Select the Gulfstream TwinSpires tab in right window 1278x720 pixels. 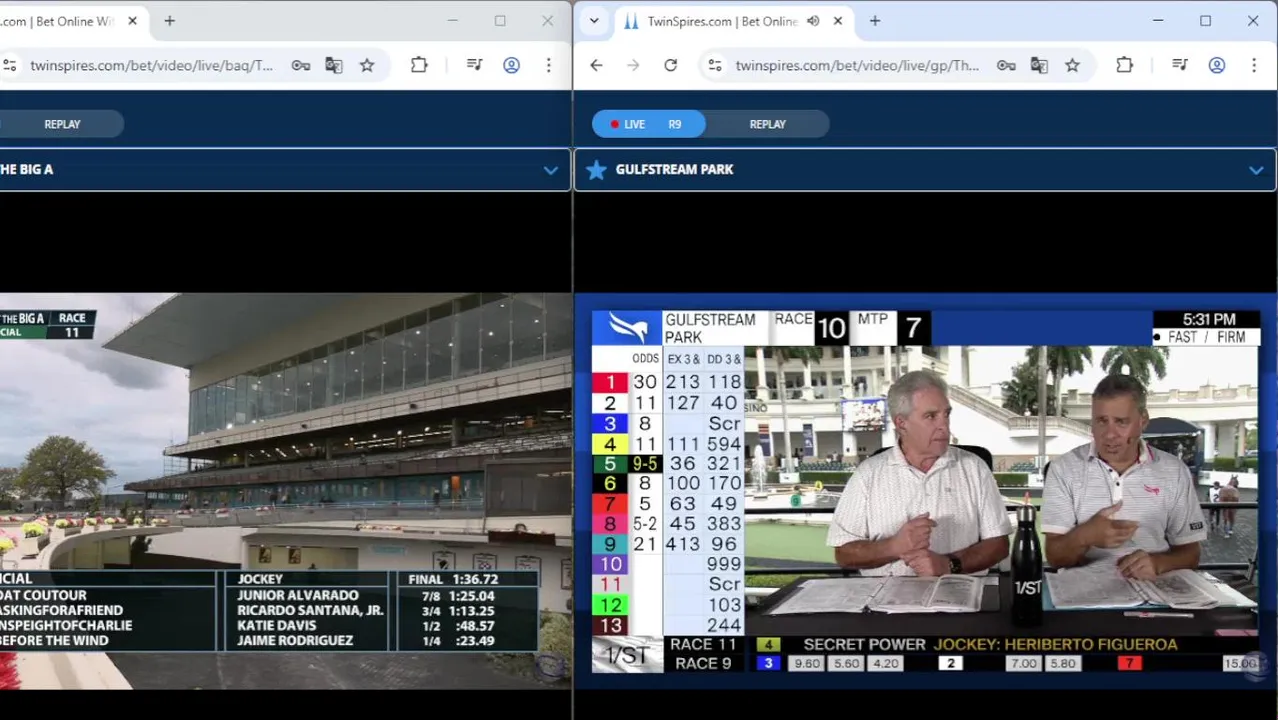click(722, 21)
